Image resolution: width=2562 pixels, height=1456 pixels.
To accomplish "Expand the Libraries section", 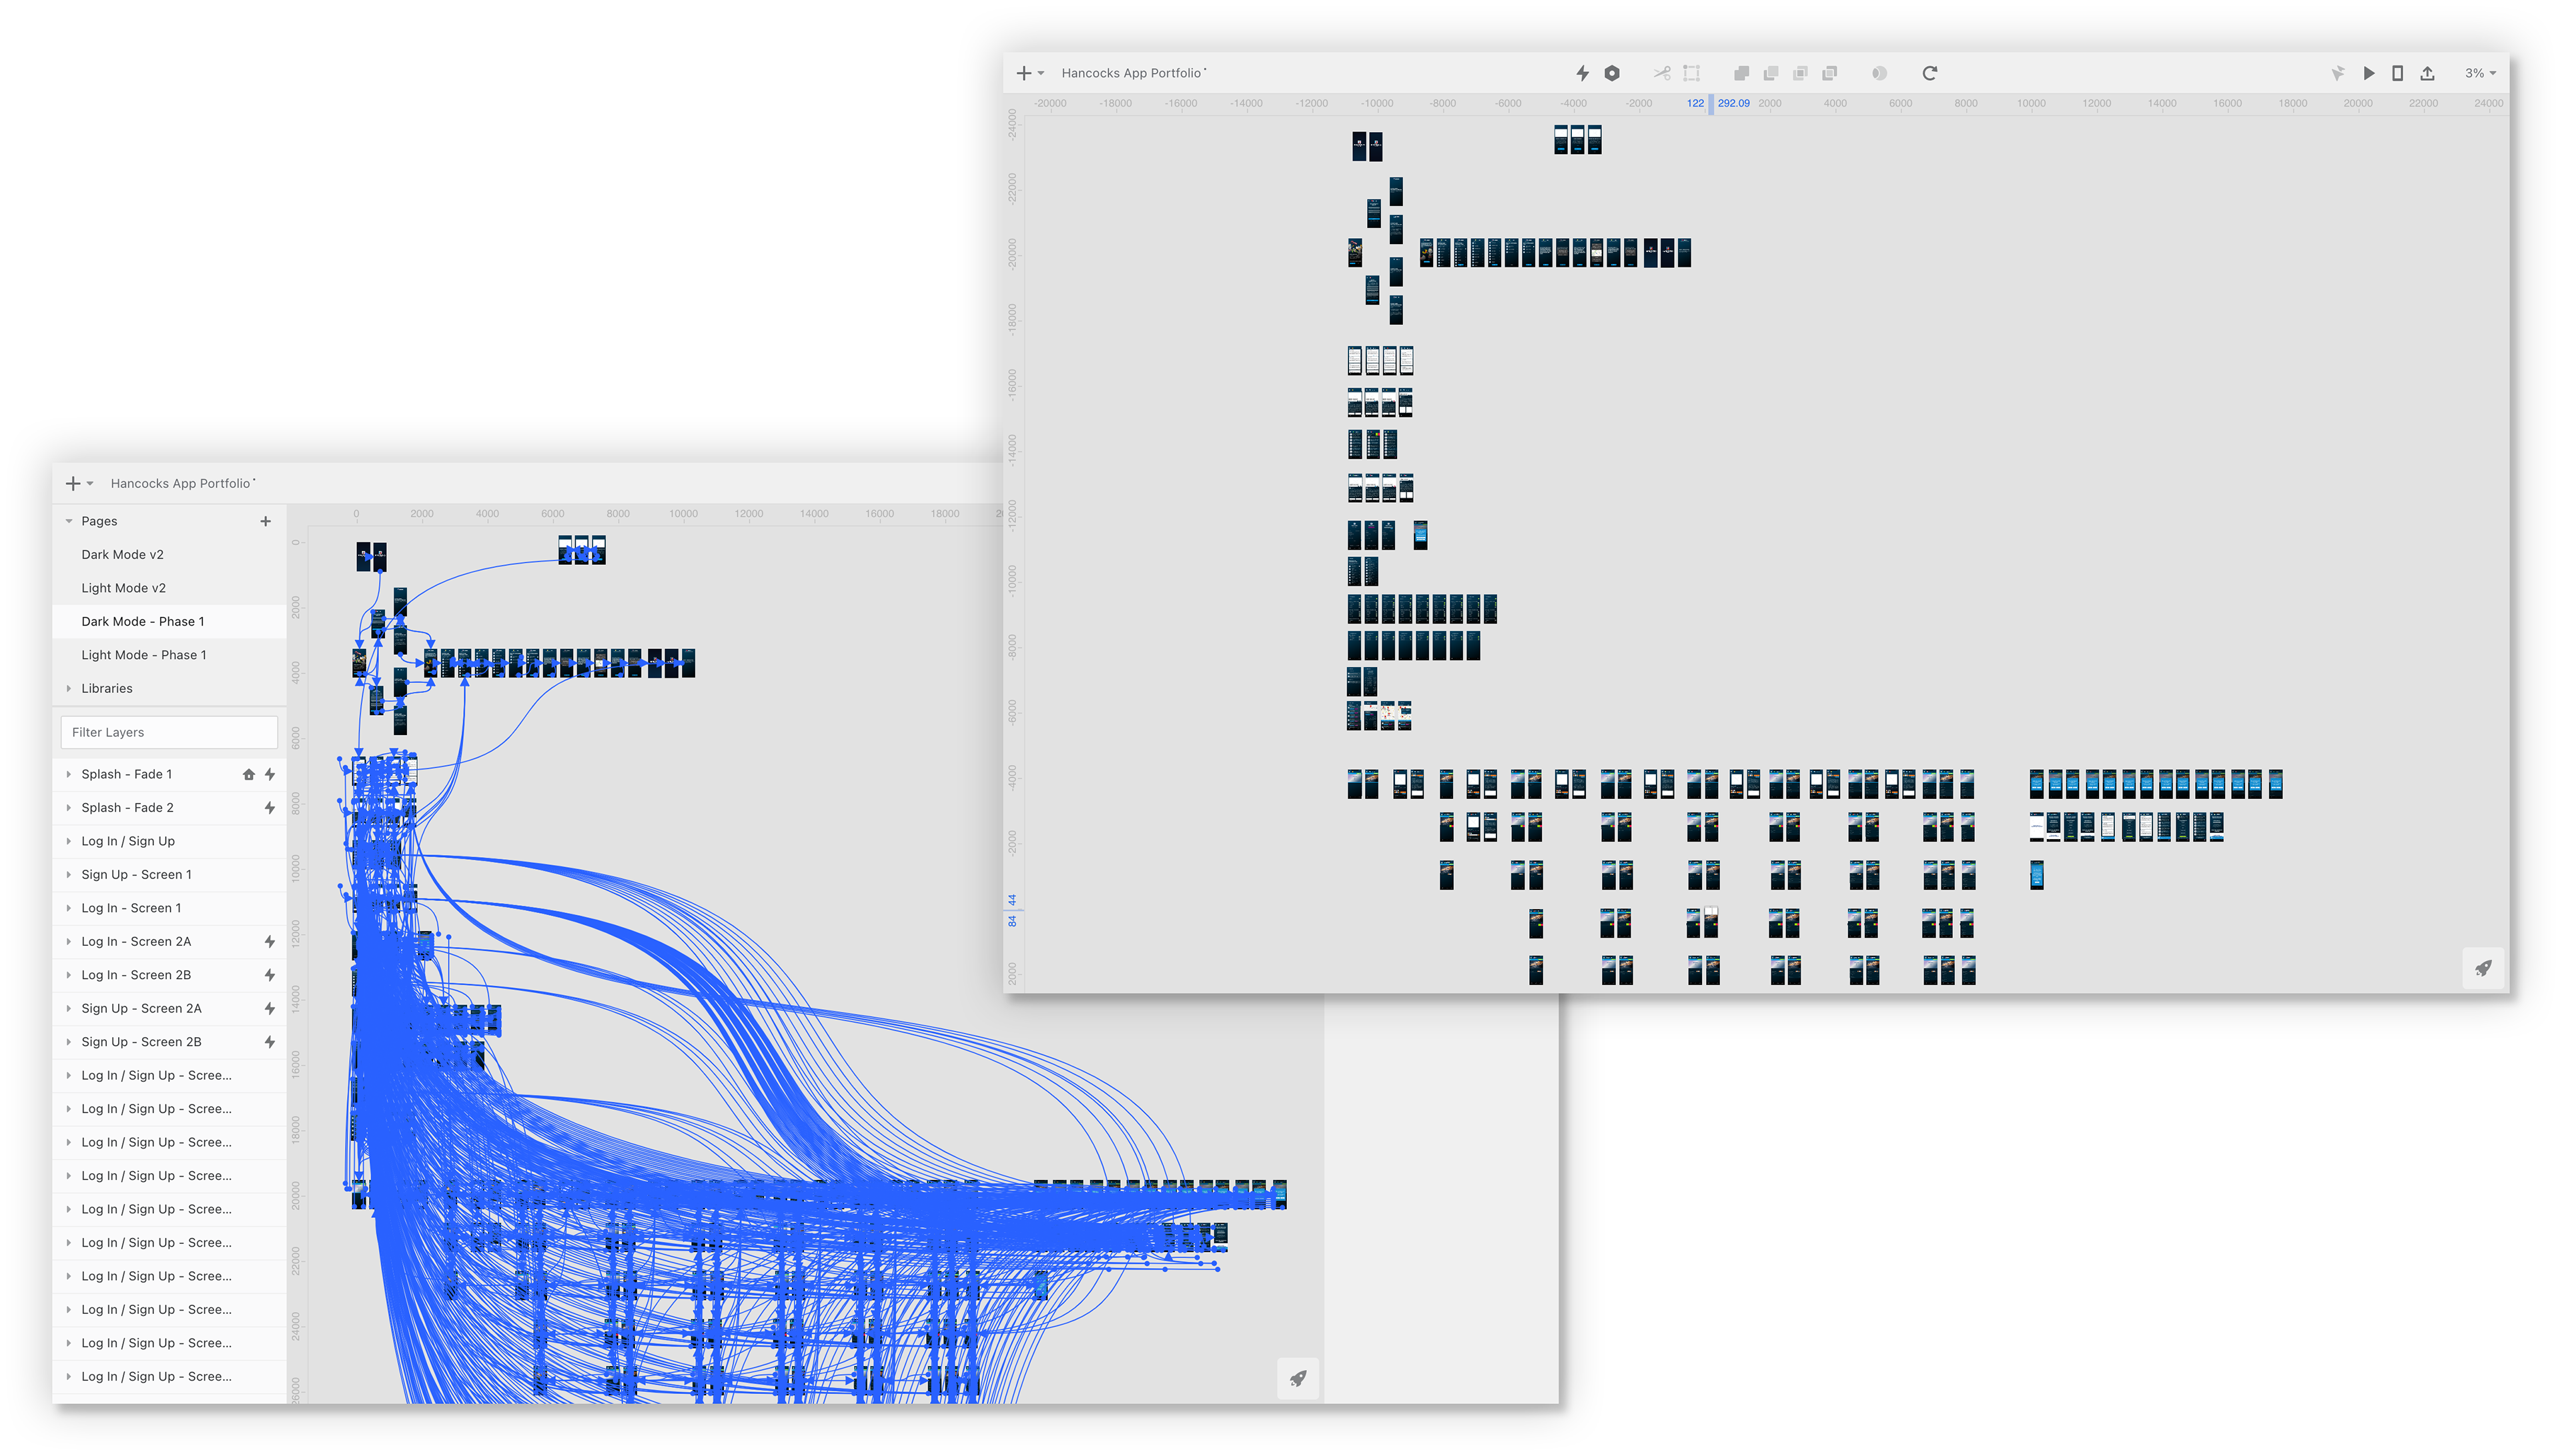I will pyautogui.click(x=69, y=688).
